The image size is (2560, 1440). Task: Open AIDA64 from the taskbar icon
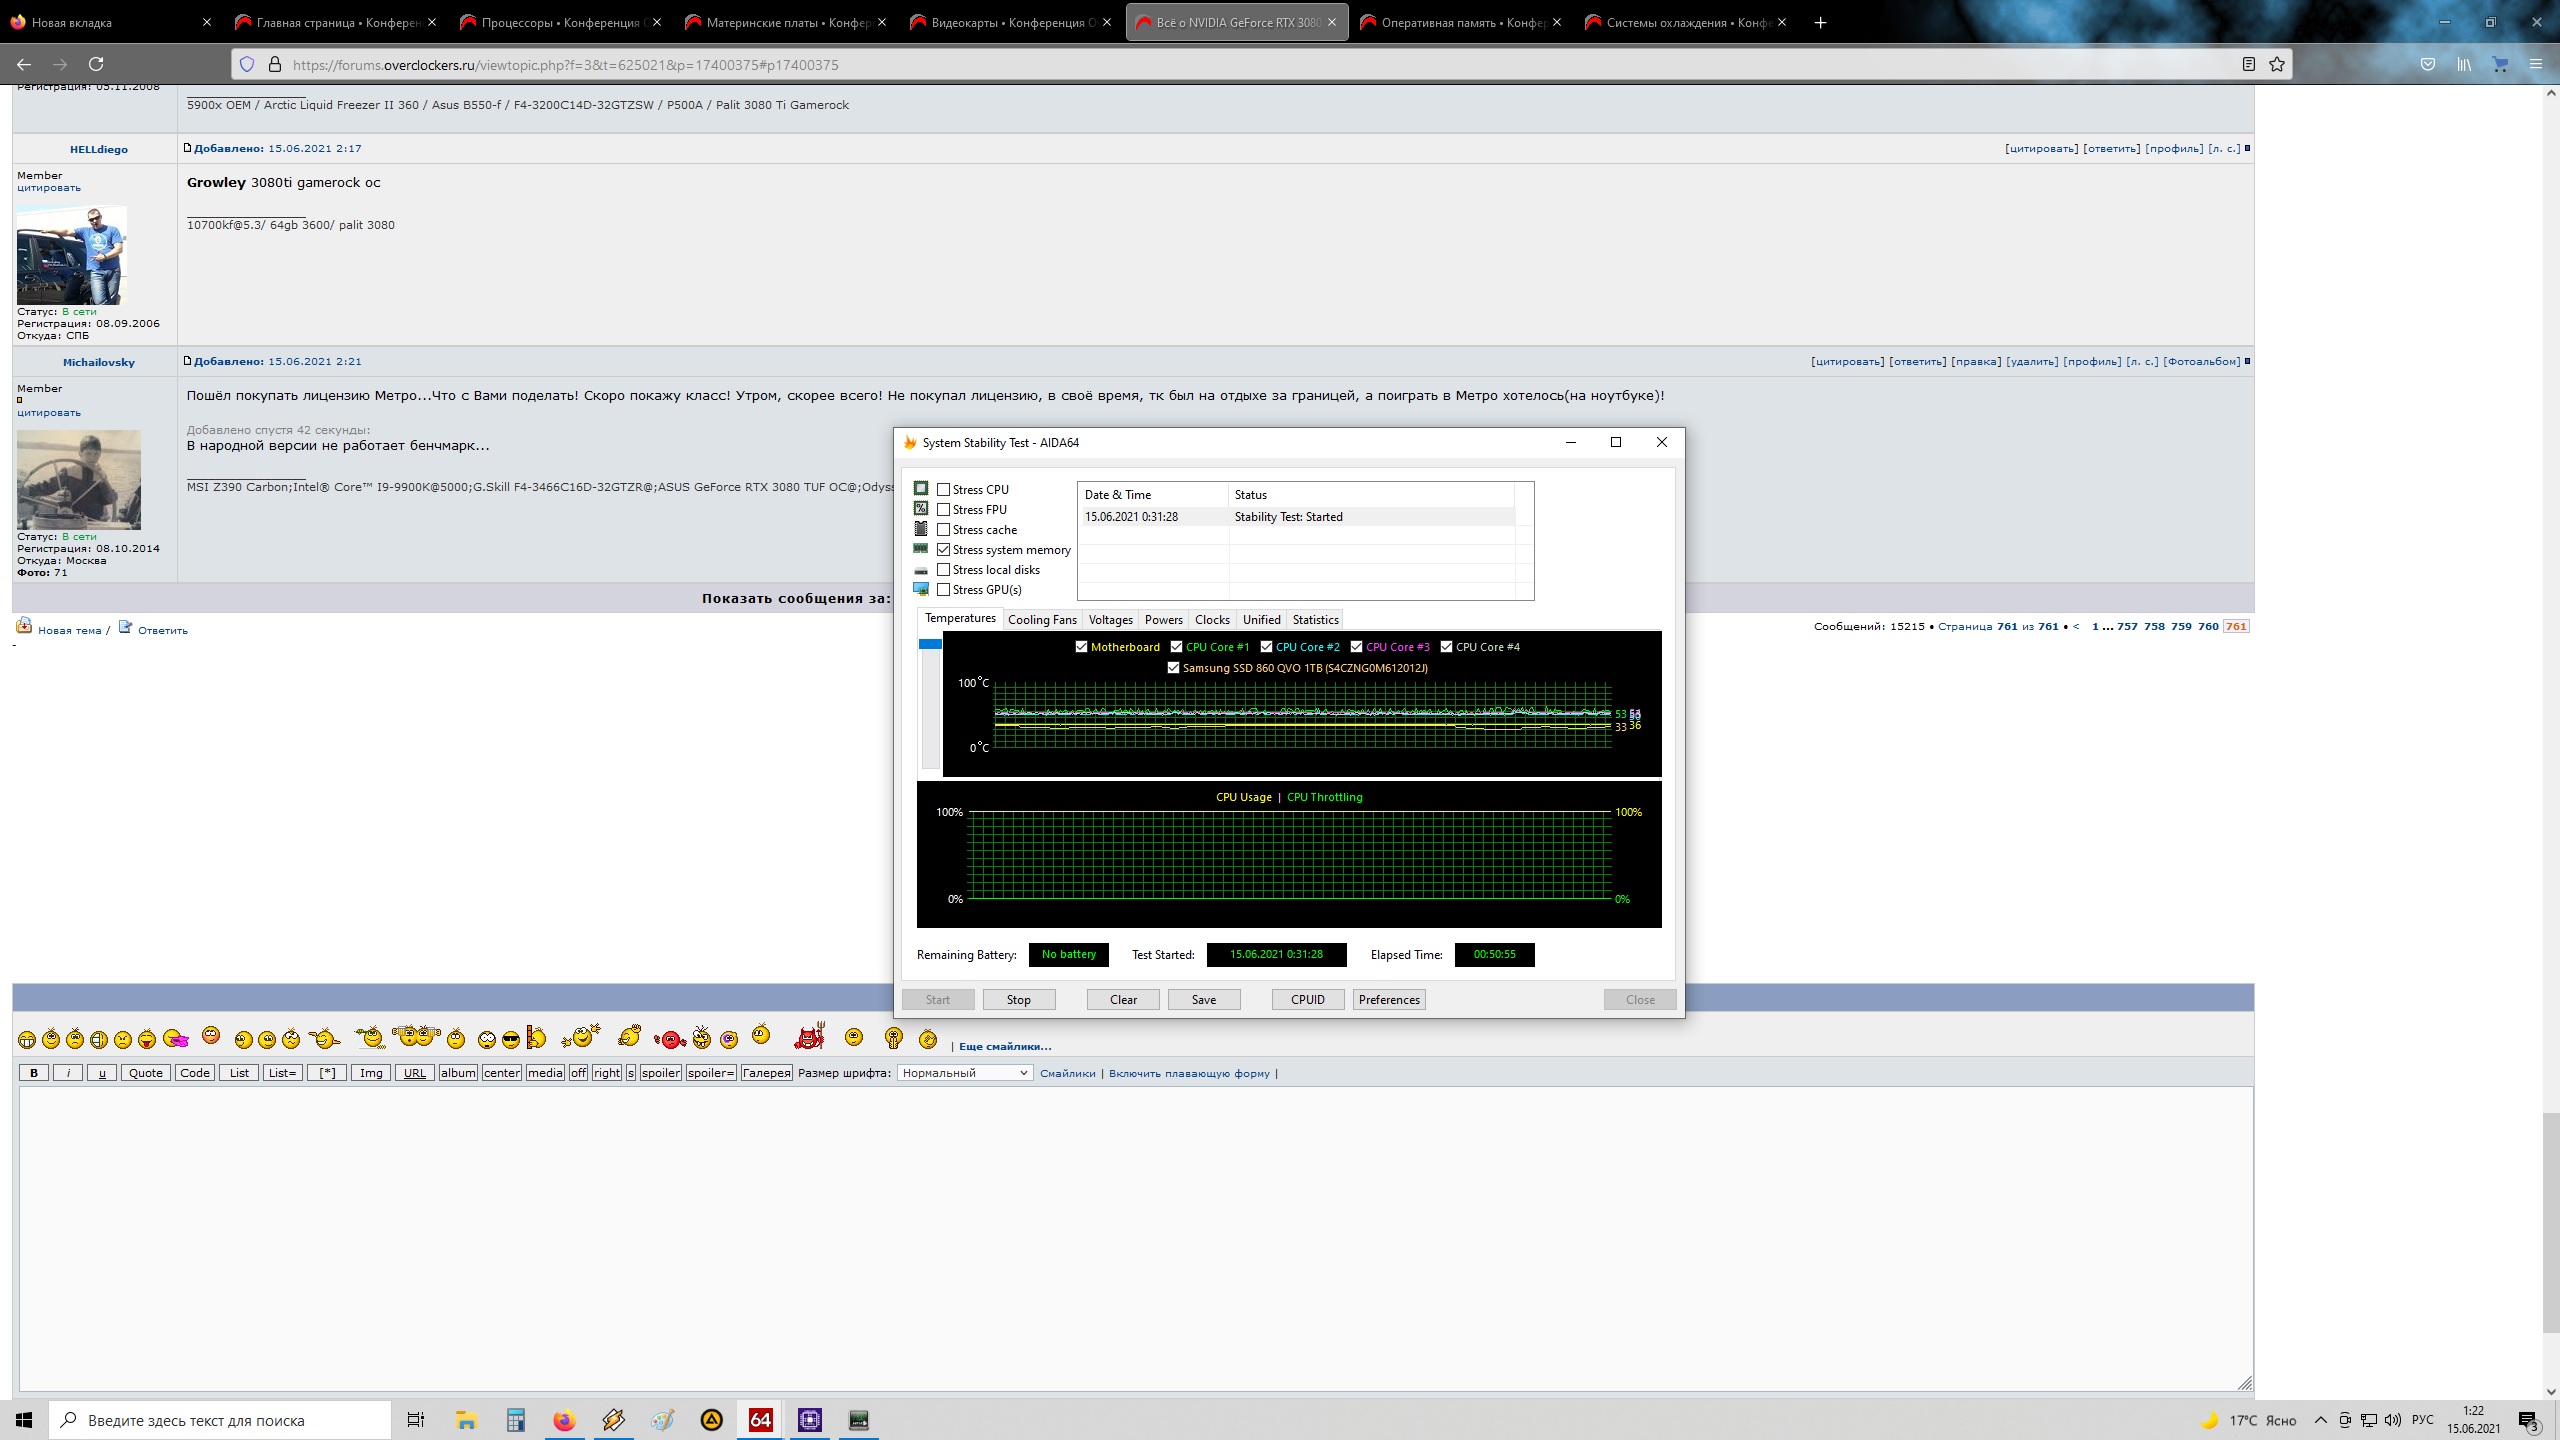760,1420
